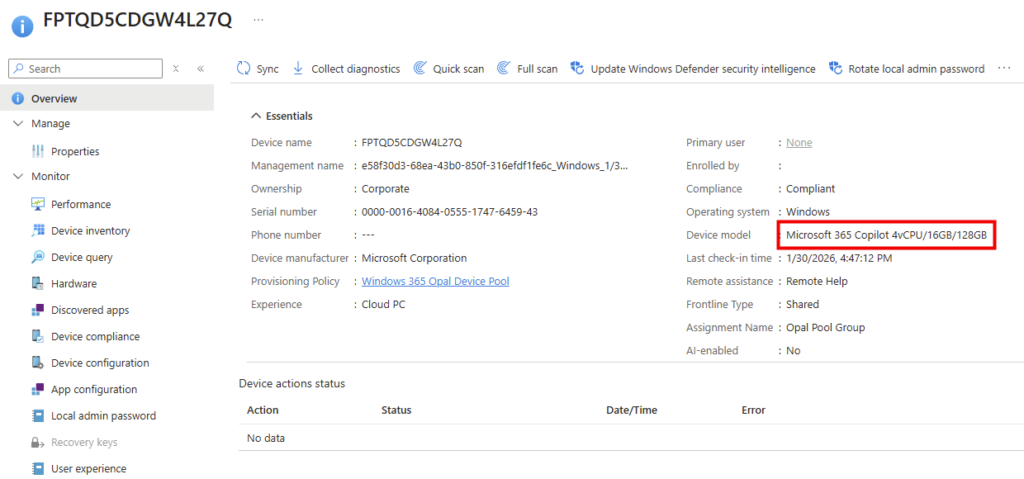Image resolution: width=1024 pixels, height=479 pixels.
Task: Open the Device query page
Action: (x=81, y=257)
